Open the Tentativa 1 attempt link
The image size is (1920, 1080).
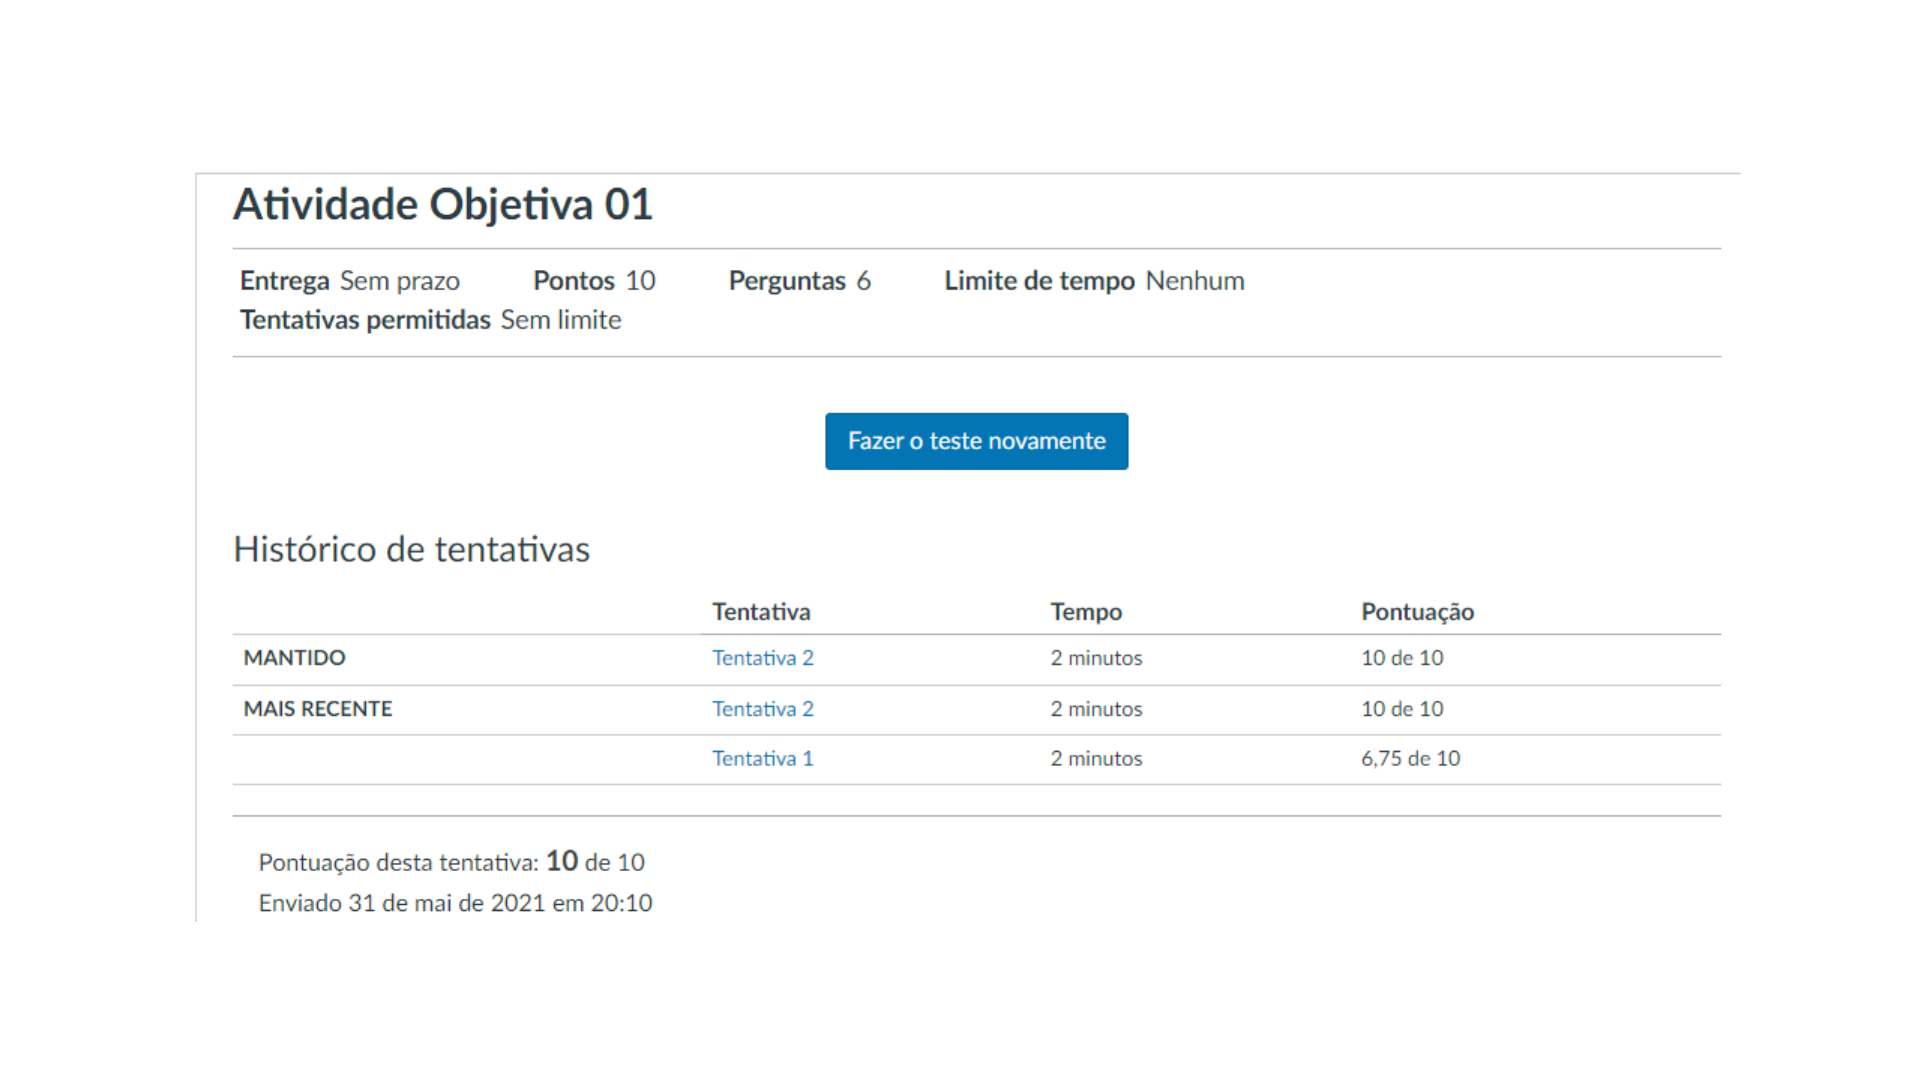coord(762,758)
